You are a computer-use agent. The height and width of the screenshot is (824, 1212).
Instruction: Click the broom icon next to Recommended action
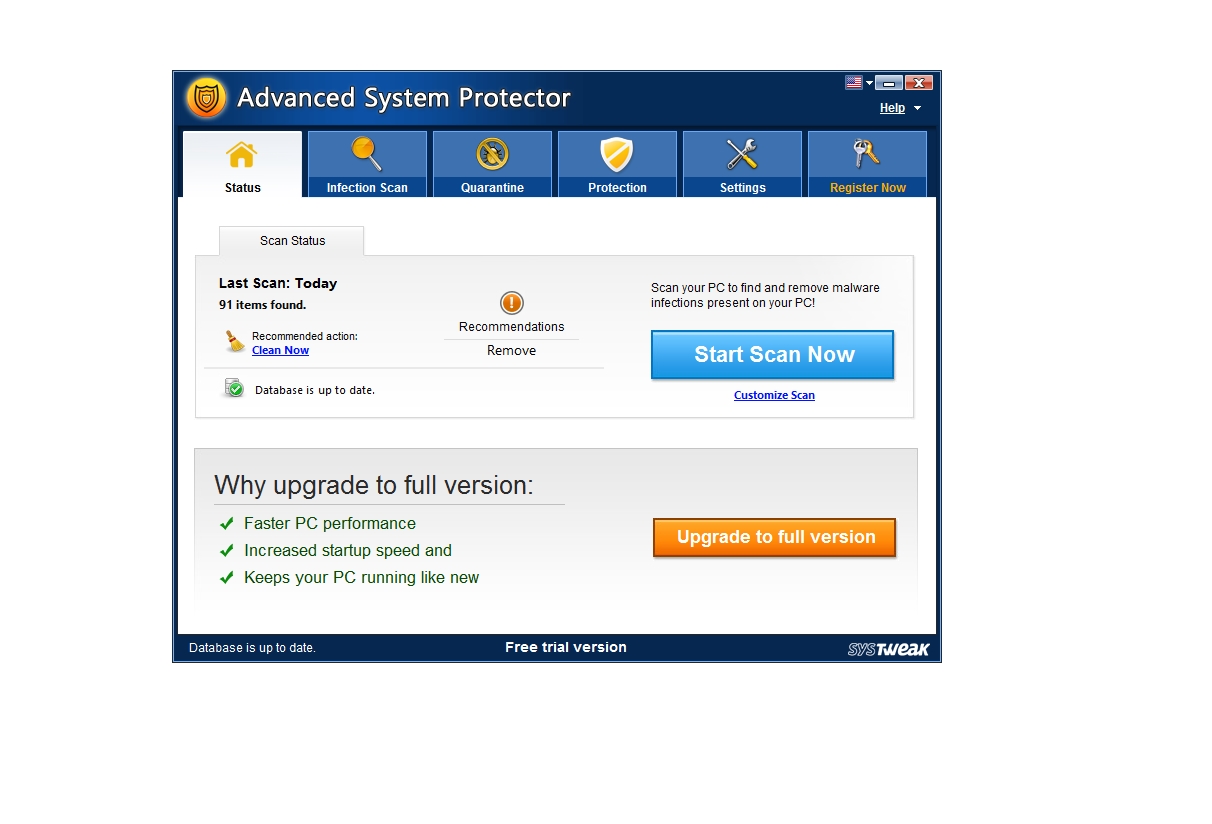click(232, 341)
